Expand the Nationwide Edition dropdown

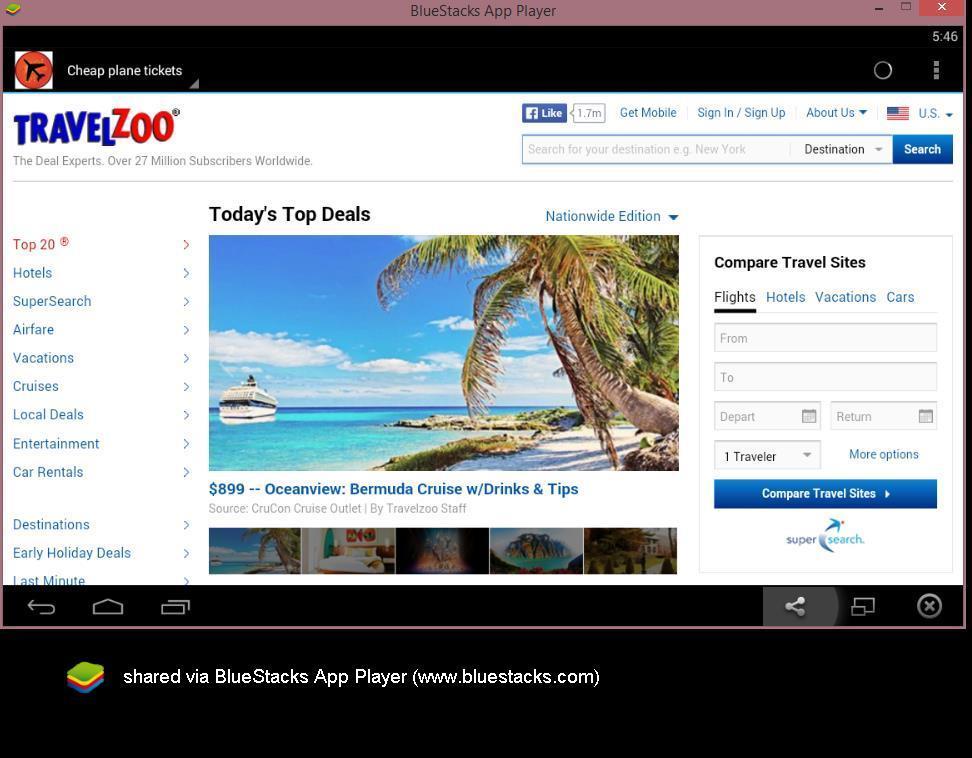(611, 216)
